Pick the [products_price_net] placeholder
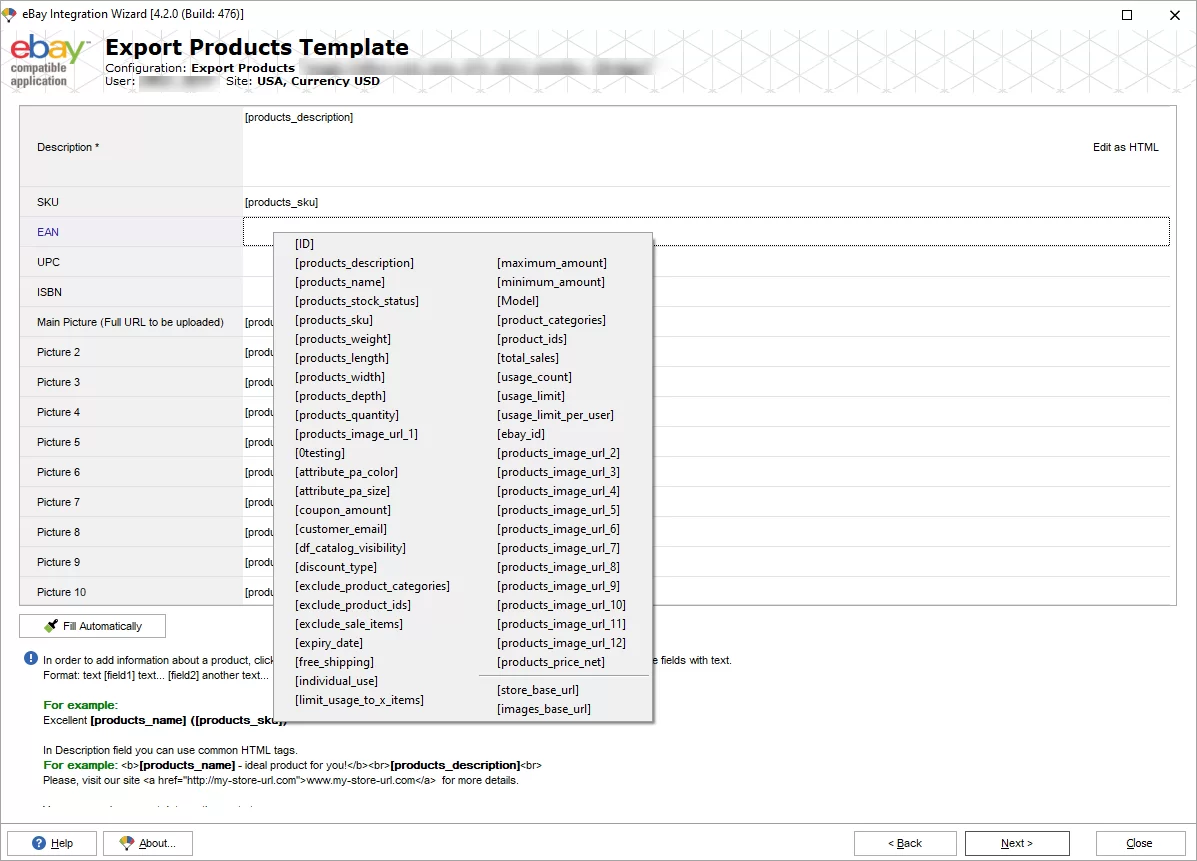Screen dimensions: 1197x861 549,661
